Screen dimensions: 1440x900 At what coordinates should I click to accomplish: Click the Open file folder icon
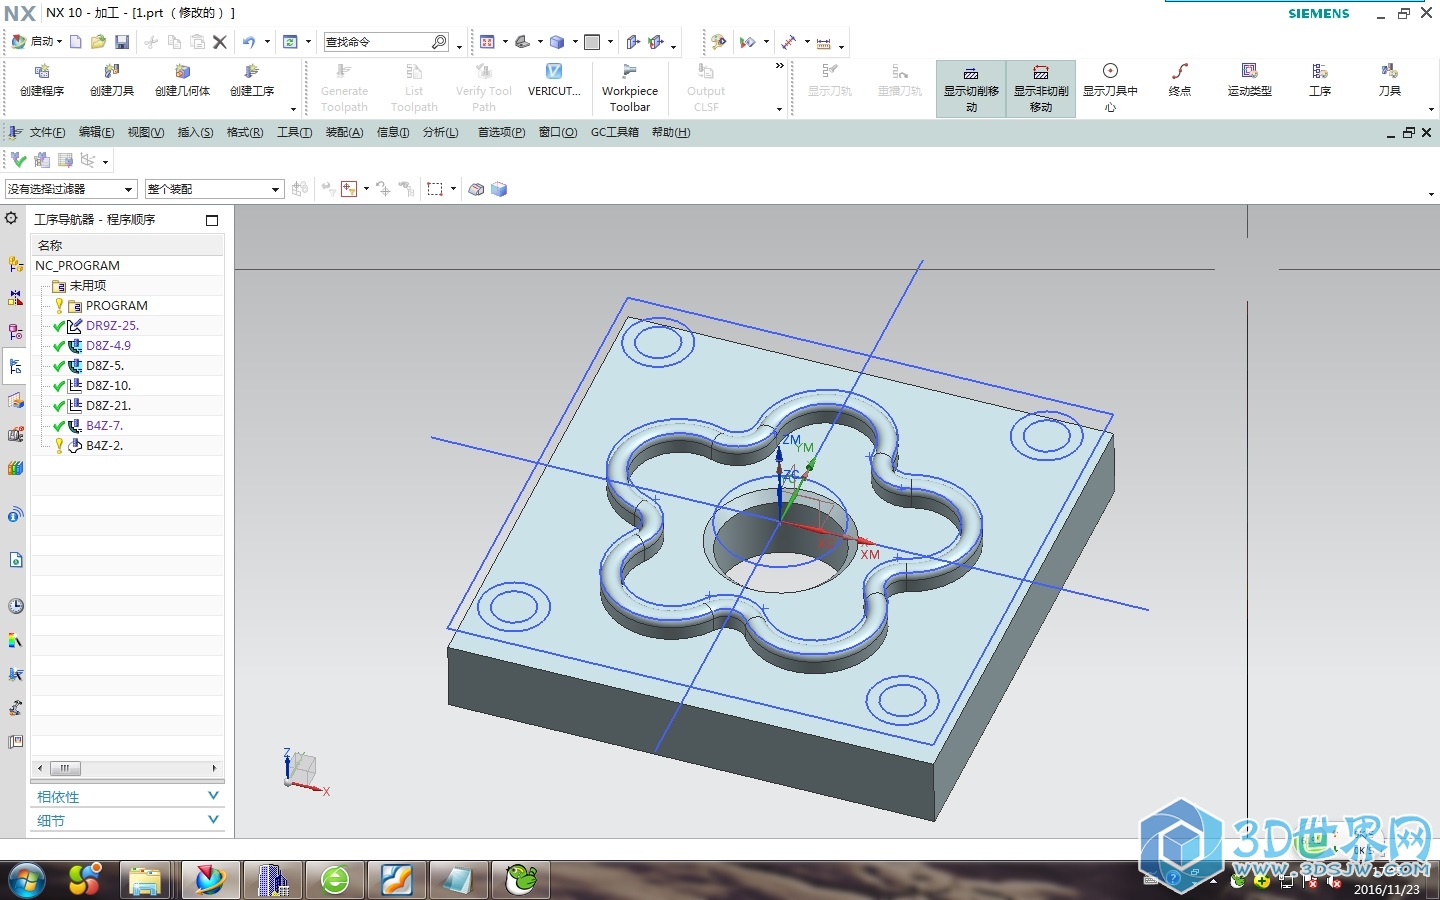(x=98, y=42)
